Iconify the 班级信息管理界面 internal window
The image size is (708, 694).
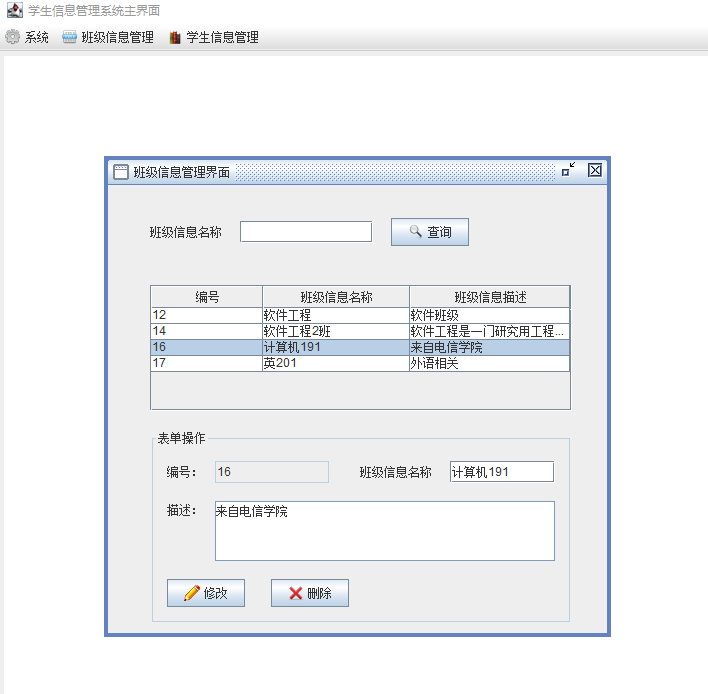point(568,169)
